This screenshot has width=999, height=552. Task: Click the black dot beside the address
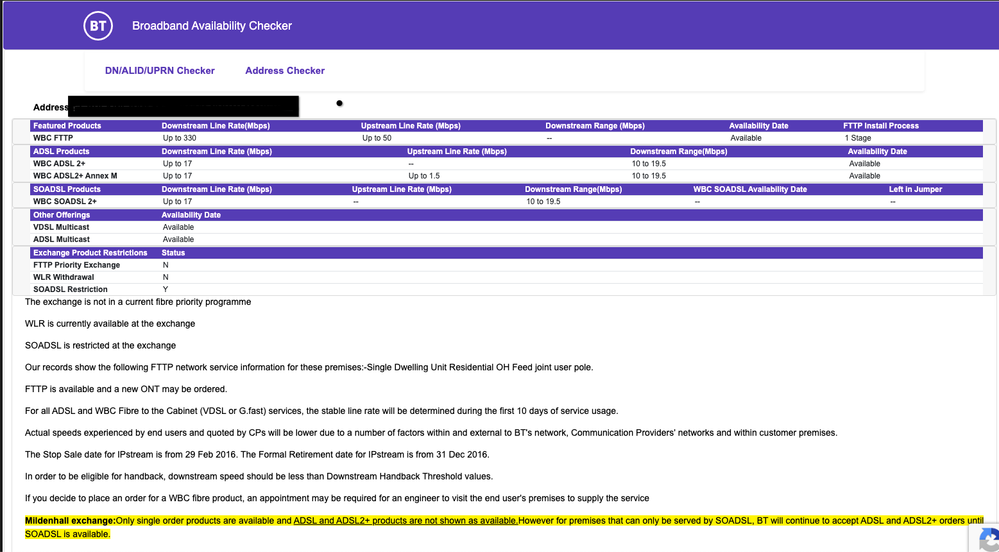click(340, 103)
